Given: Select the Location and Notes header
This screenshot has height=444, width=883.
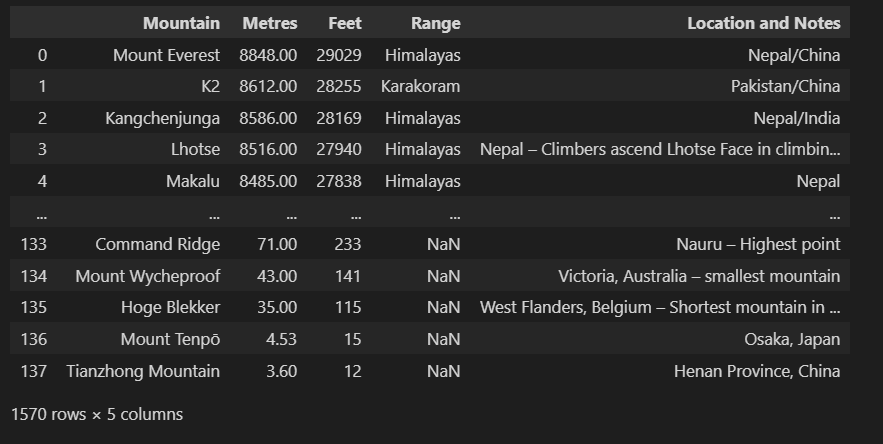Looking at the screenshot, I should click(763, 23).
